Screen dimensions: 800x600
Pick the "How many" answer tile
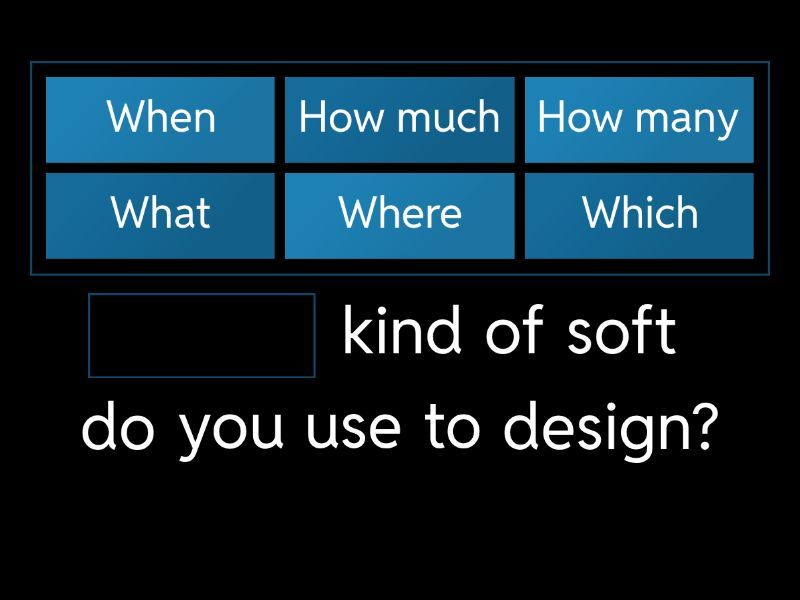638,119
